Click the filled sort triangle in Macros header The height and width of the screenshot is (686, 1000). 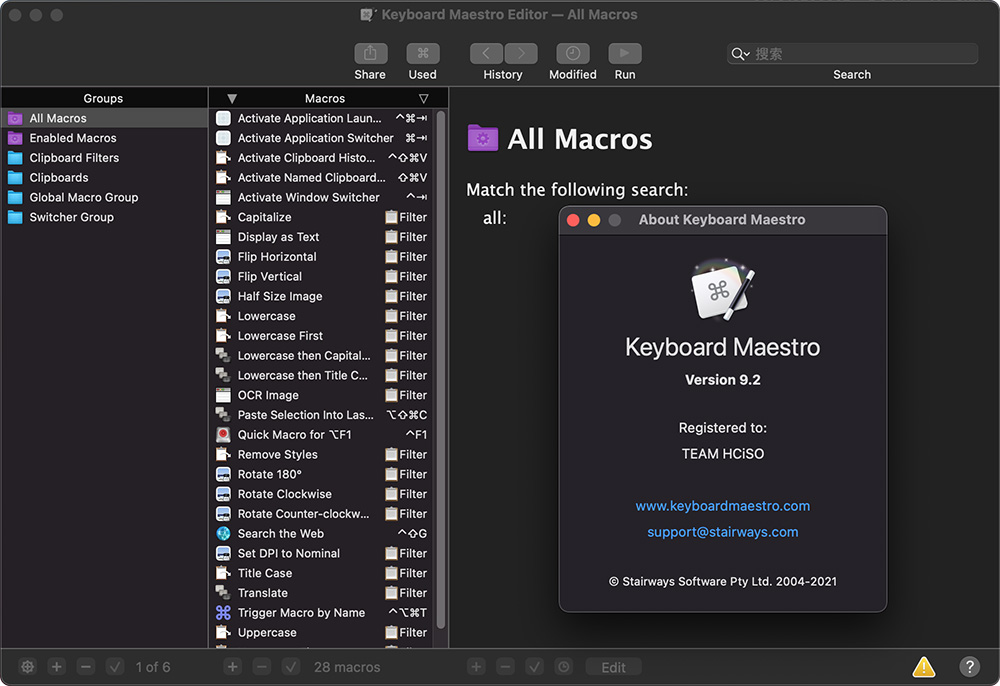click(x=232, y=99)
